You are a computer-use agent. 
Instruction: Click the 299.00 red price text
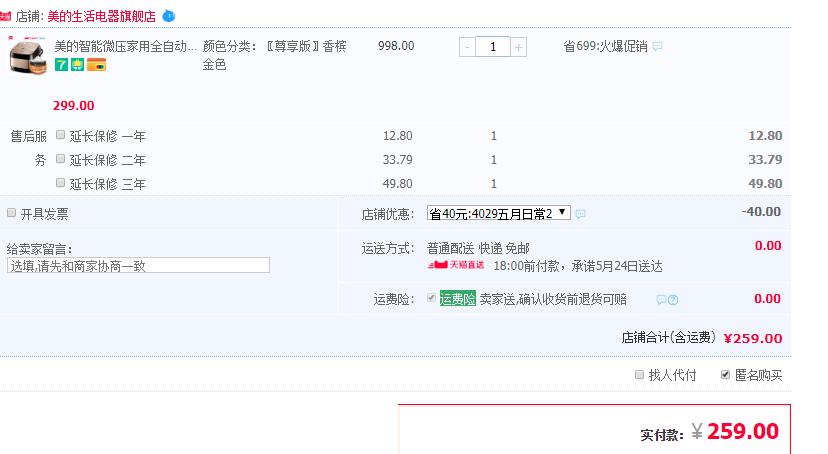click(73, 106)
